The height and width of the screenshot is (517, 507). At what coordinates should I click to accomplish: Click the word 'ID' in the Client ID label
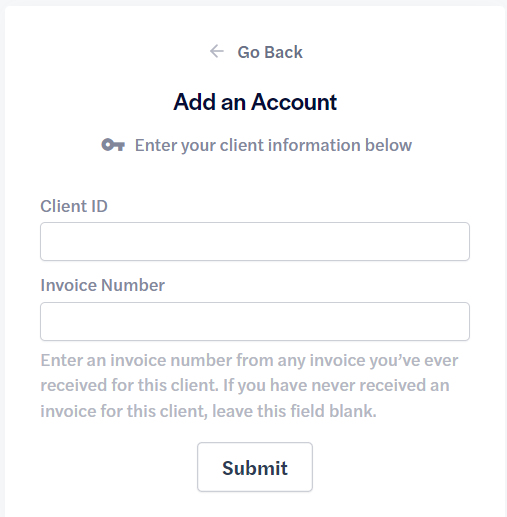click(99, 206)
